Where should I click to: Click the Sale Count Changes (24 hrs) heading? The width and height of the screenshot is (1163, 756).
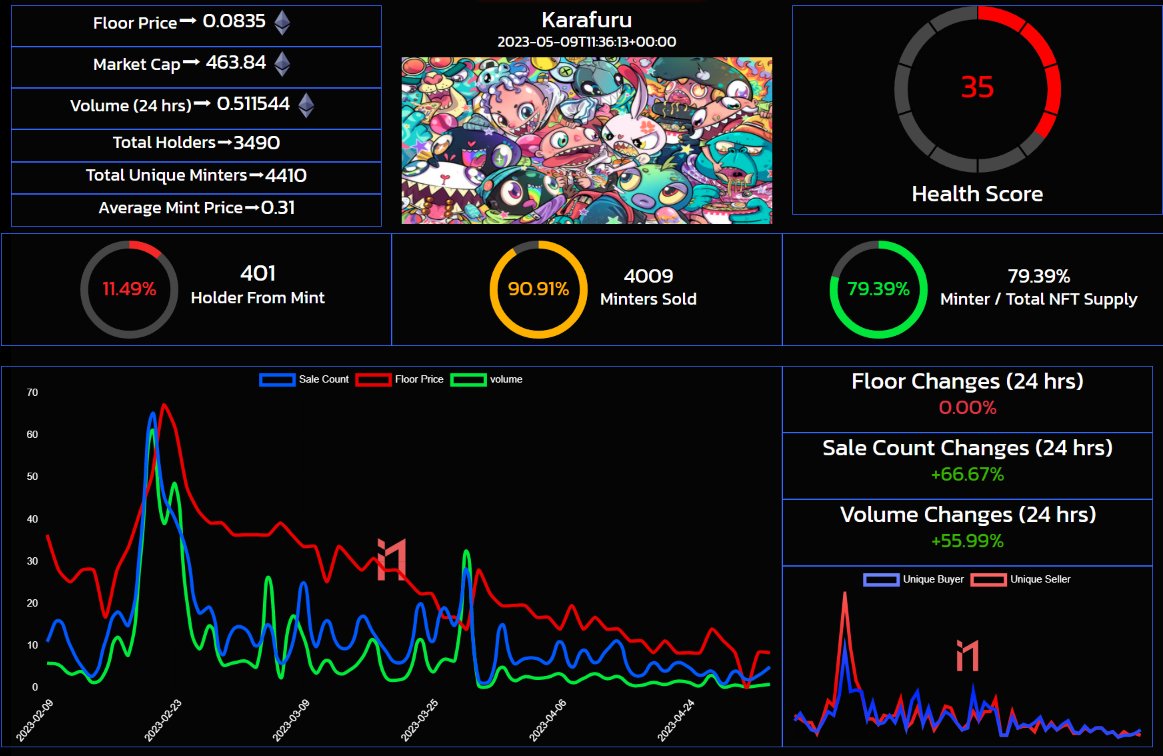(x=967, y=448)
